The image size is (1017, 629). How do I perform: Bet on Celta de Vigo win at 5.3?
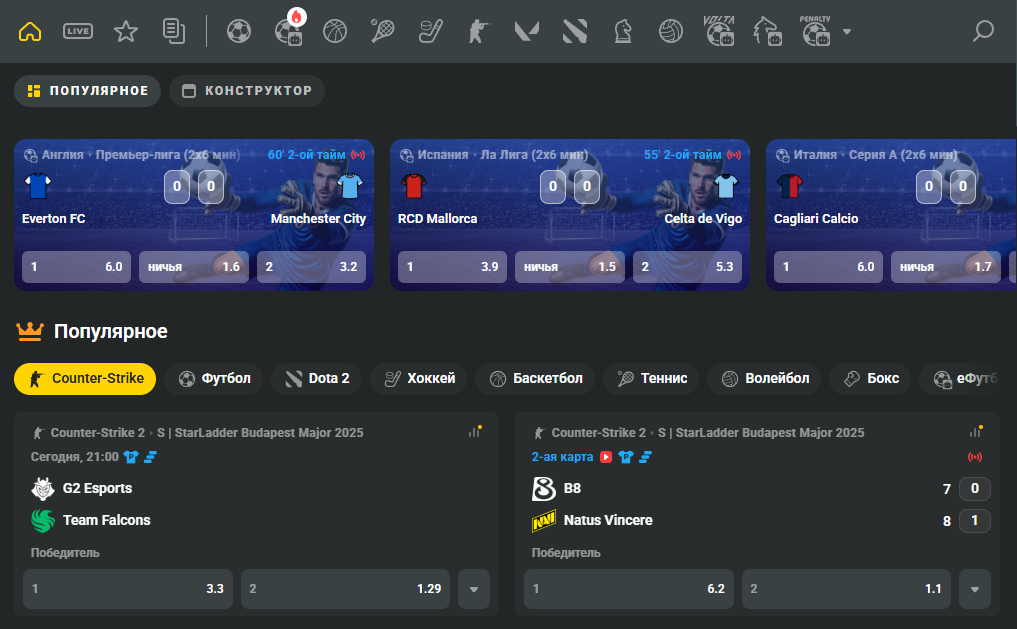tap(688, 267)
